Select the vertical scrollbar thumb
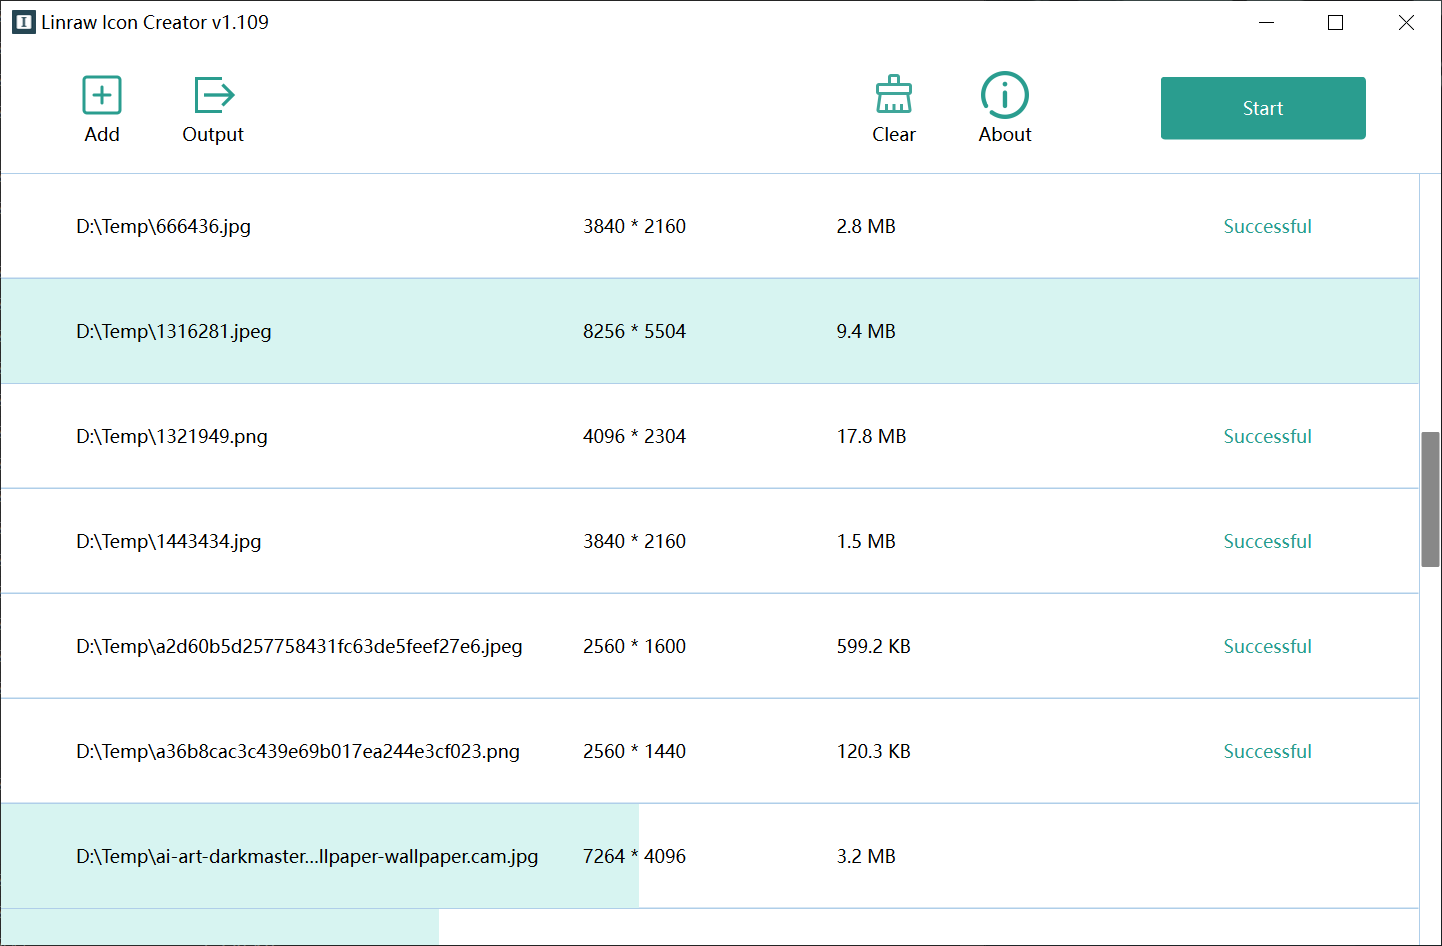 1430,499
